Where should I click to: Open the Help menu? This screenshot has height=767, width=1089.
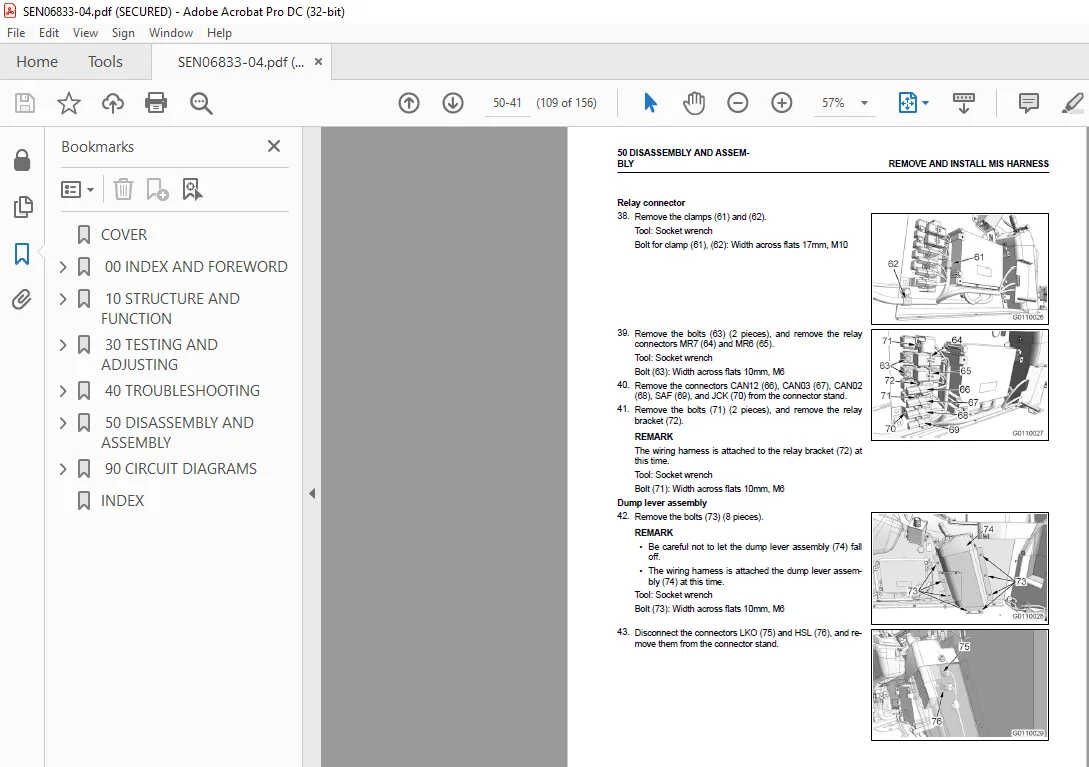click(x=219, y=33)
